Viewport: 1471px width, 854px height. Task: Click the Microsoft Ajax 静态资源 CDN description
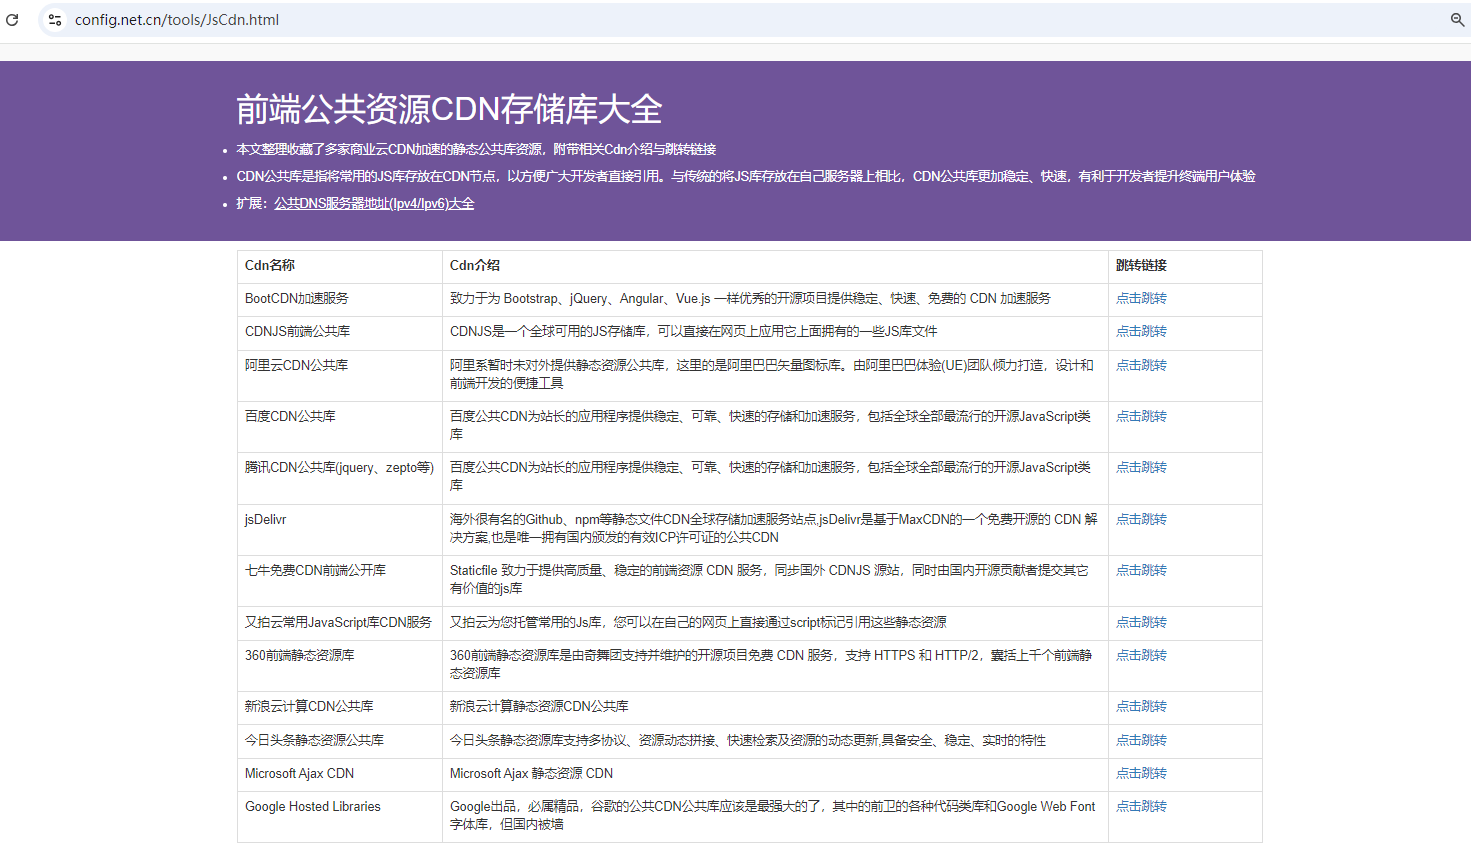point(531,773)
